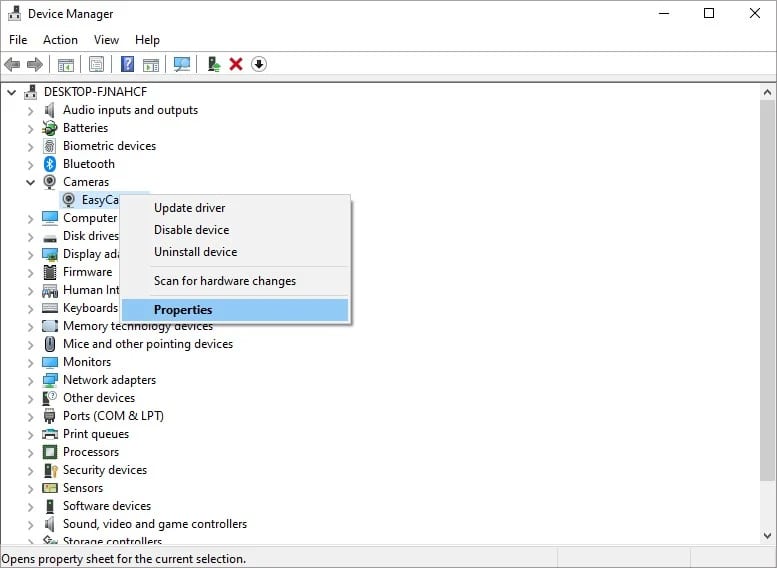
Task: Click the EasyCamera device icon
Action: tap(69, 200)
